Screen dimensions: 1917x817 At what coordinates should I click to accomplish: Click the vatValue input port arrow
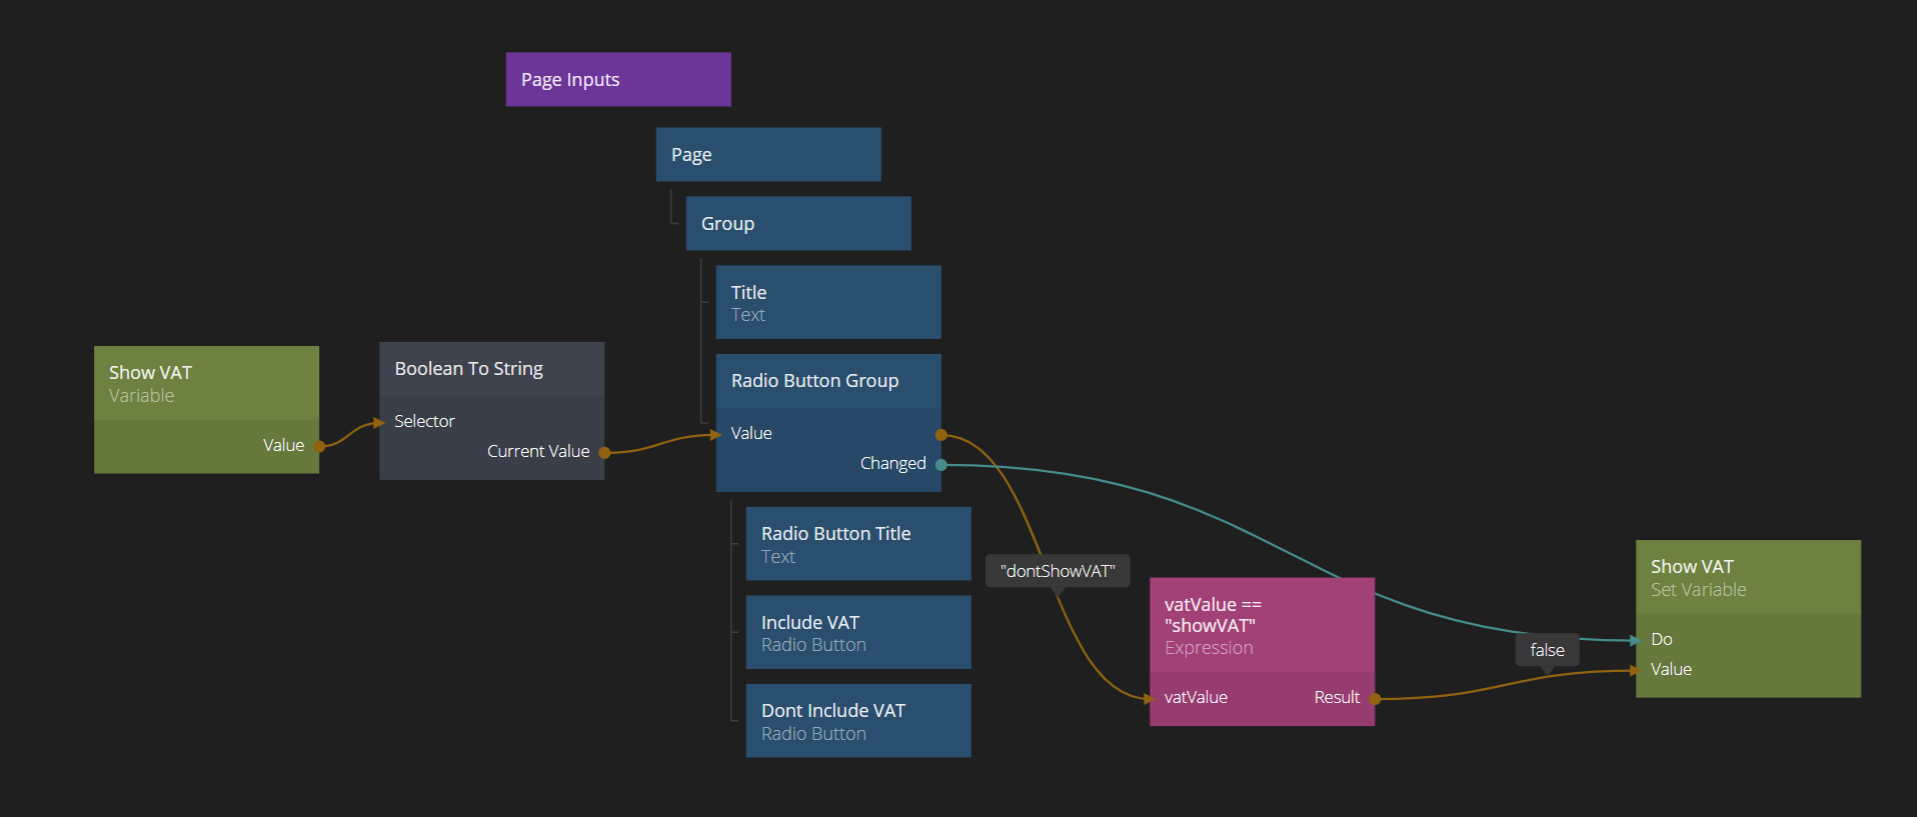(x=1150, y=698)
